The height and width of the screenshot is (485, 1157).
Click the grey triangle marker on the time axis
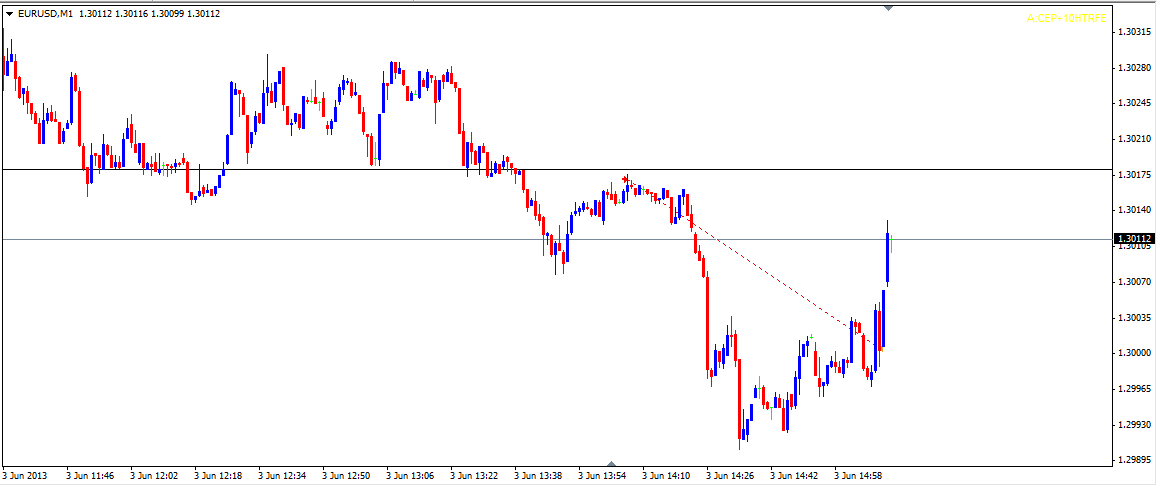(612, 463)
